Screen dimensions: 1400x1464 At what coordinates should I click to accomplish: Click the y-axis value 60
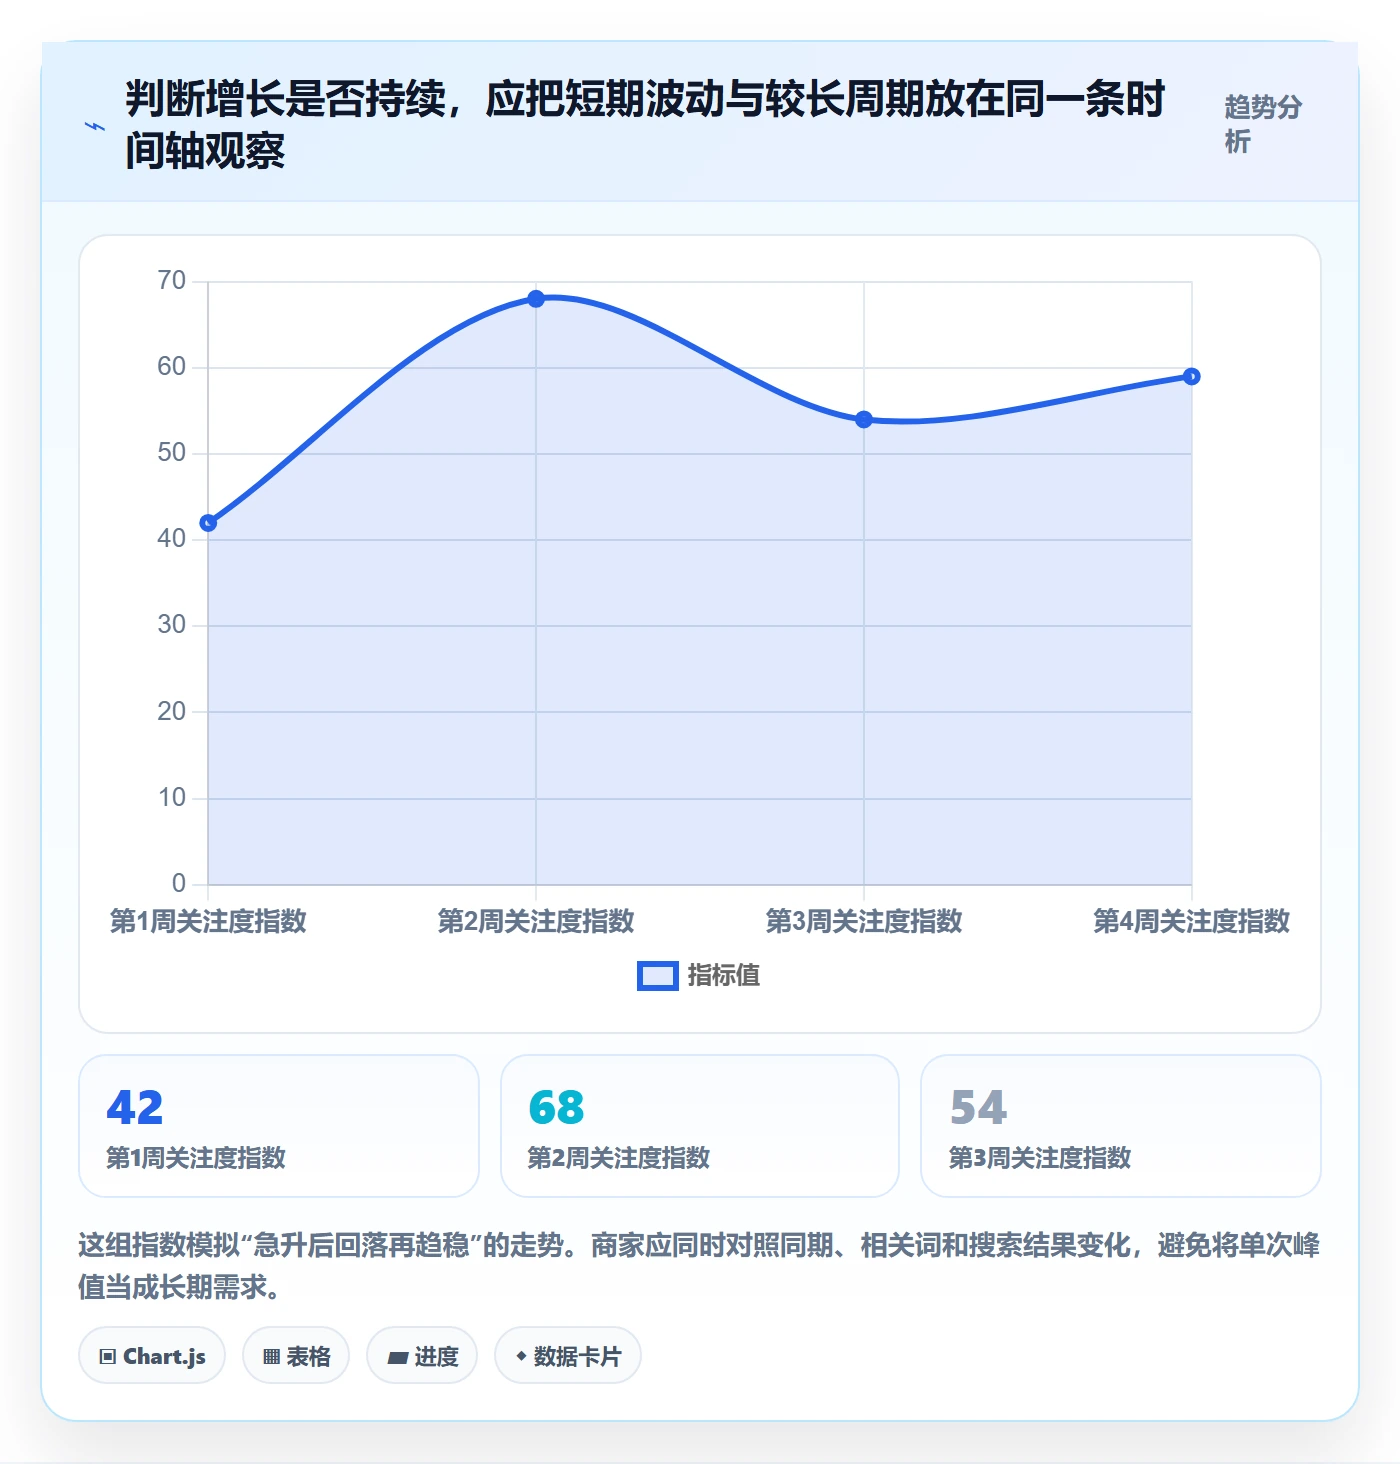172,367
